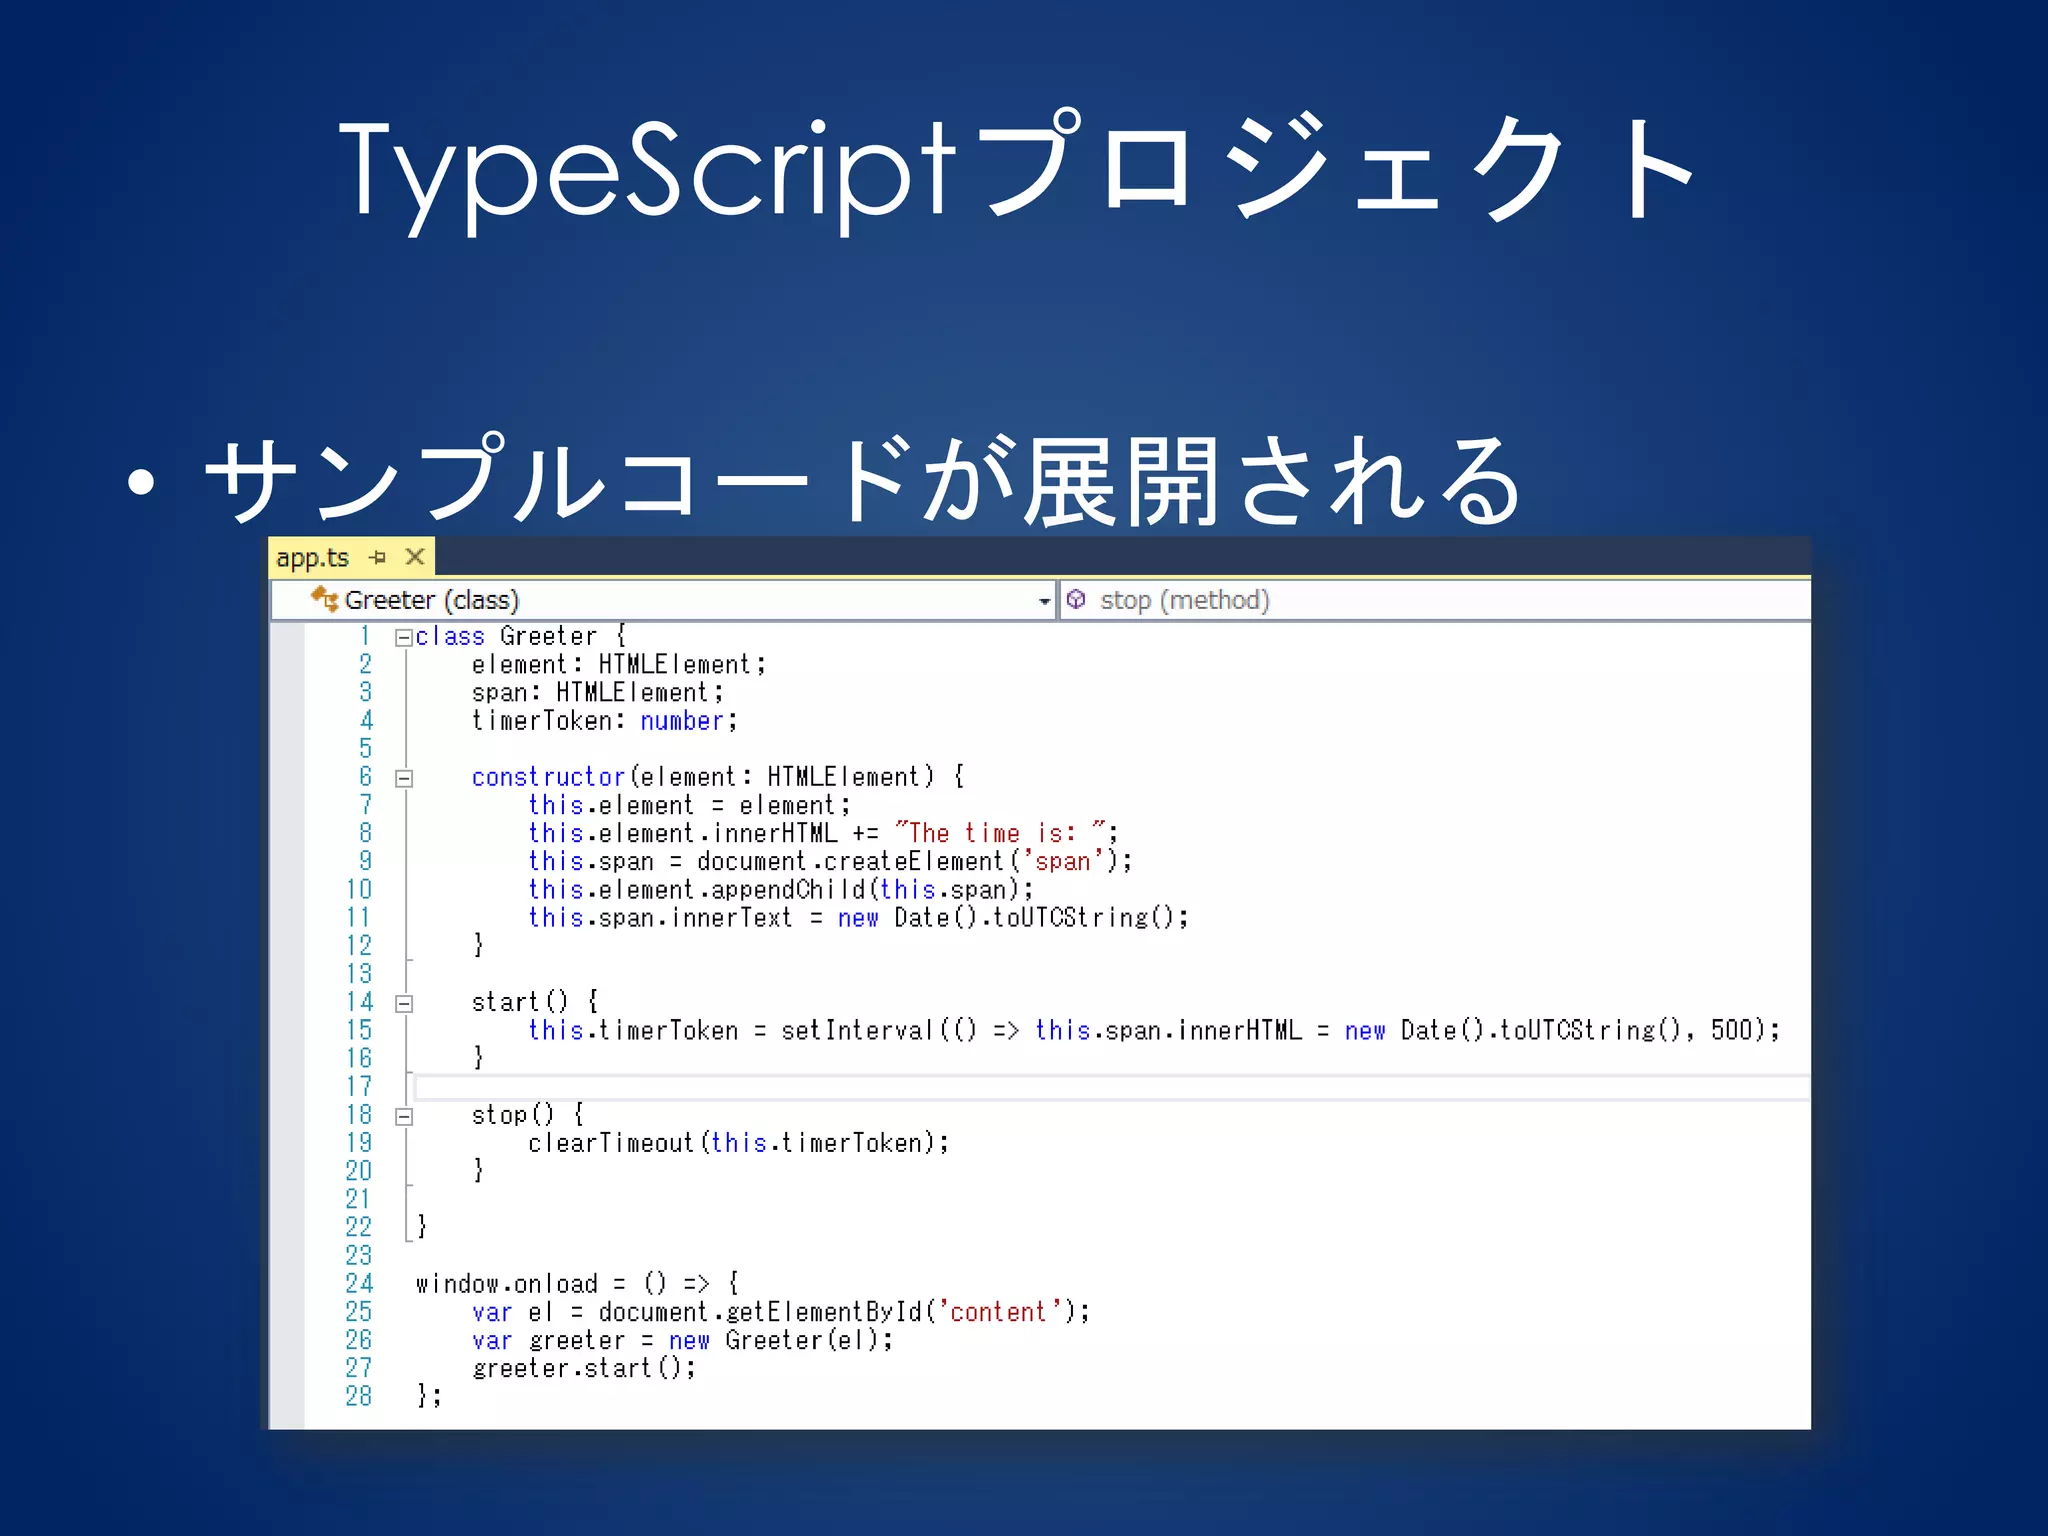Click the 'span' string literal
Viewport: 2048px width, 1536px height.
click(x=1062, y=861)
